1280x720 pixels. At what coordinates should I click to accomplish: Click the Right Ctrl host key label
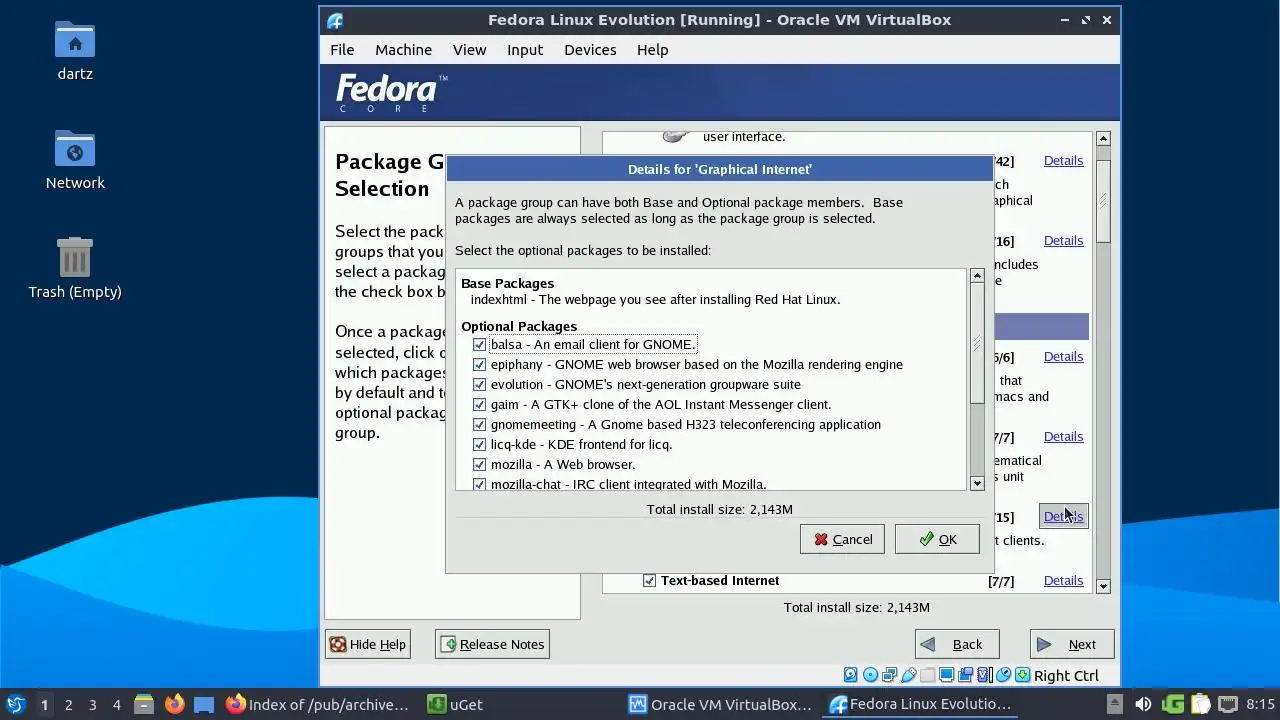[1066, 676]
